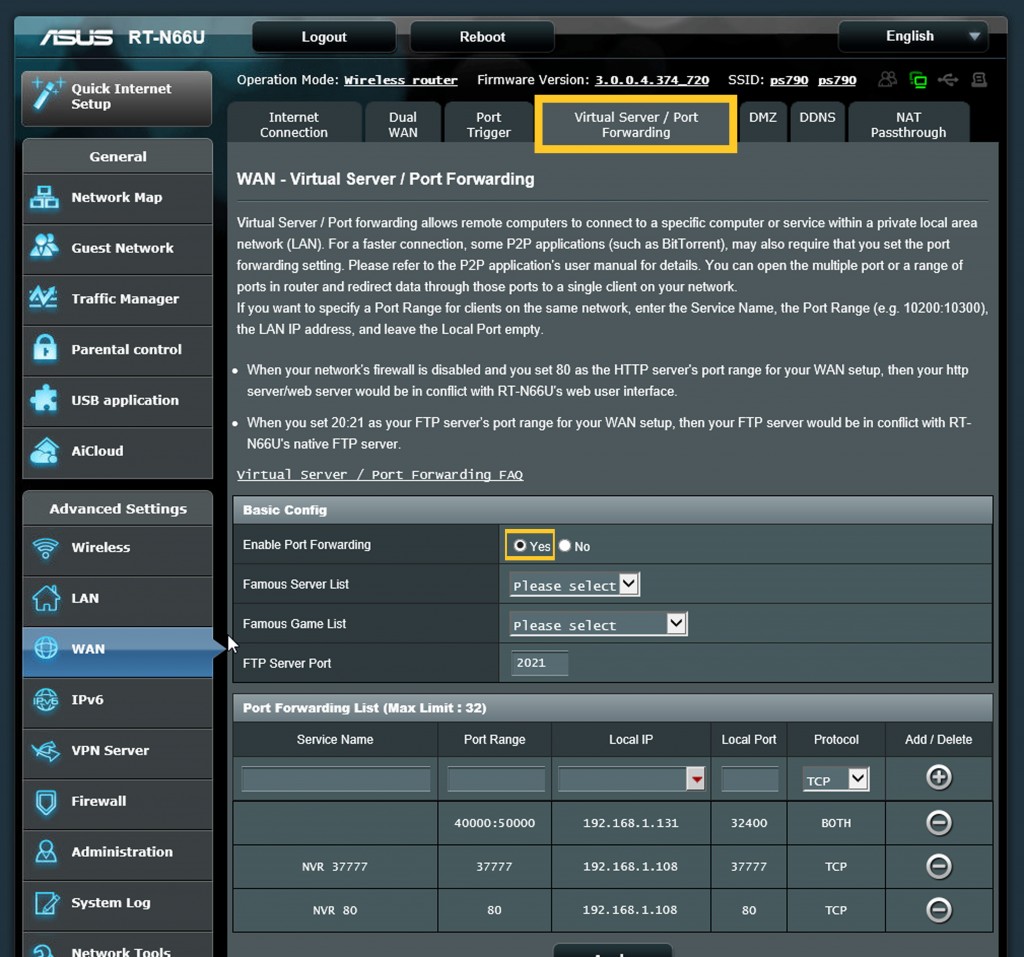Click the printer status icon in header
The width and height of the screenshot is (1024, 957).
(978, 80)
